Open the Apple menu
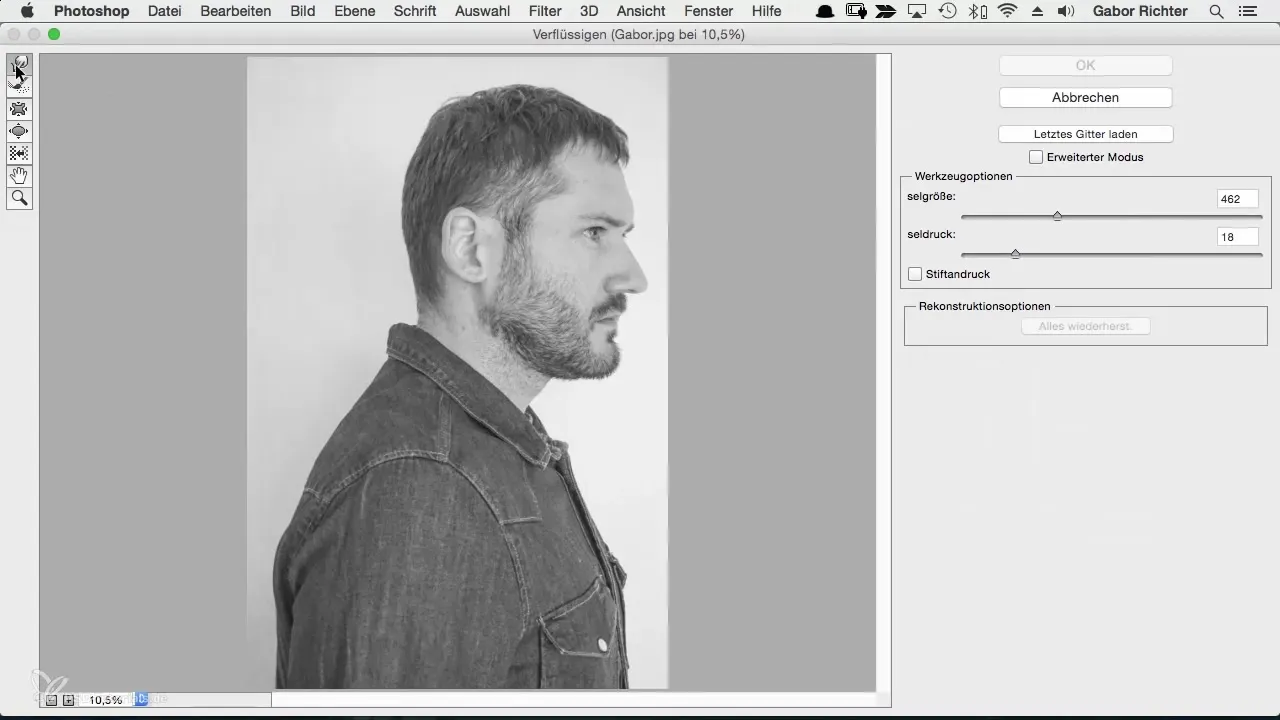This screenshot has height=720, width=1280. 28,11
